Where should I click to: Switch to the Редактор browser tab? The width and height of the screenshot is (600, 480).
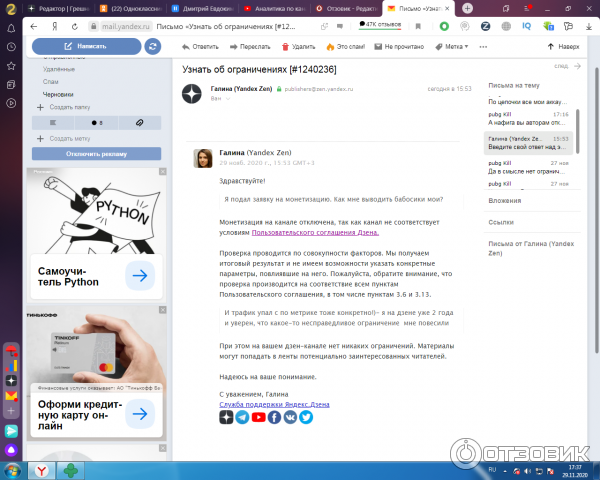[59, 8]
